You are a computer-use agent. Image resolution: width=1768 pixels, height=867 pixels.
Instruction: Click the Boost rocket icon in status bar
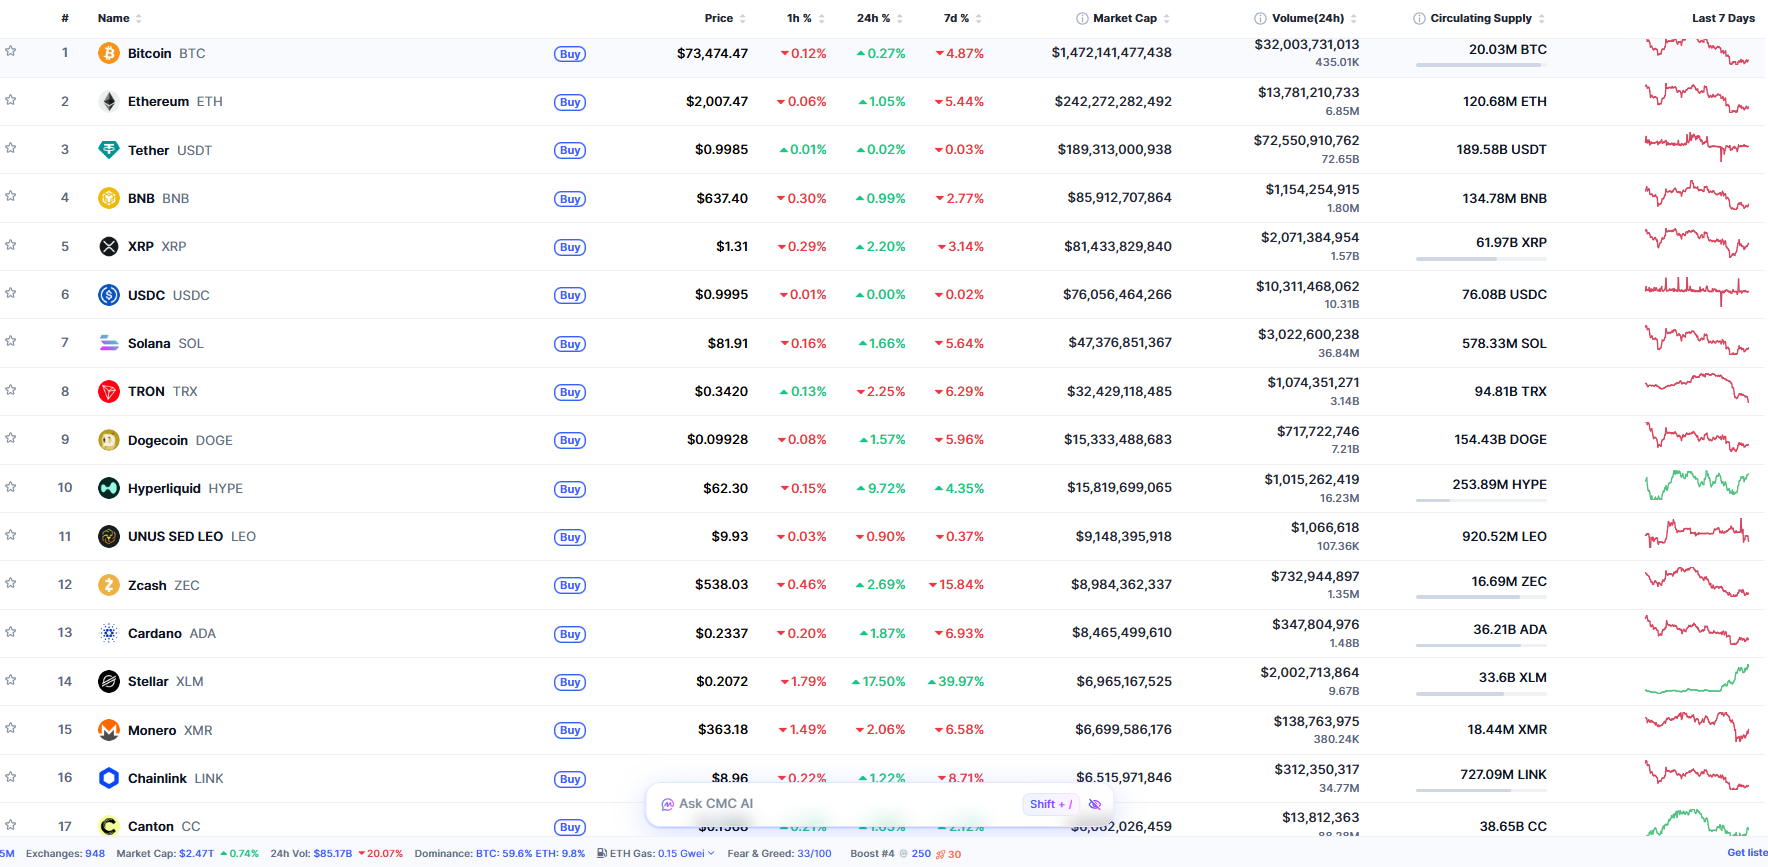tap(940, 854)
